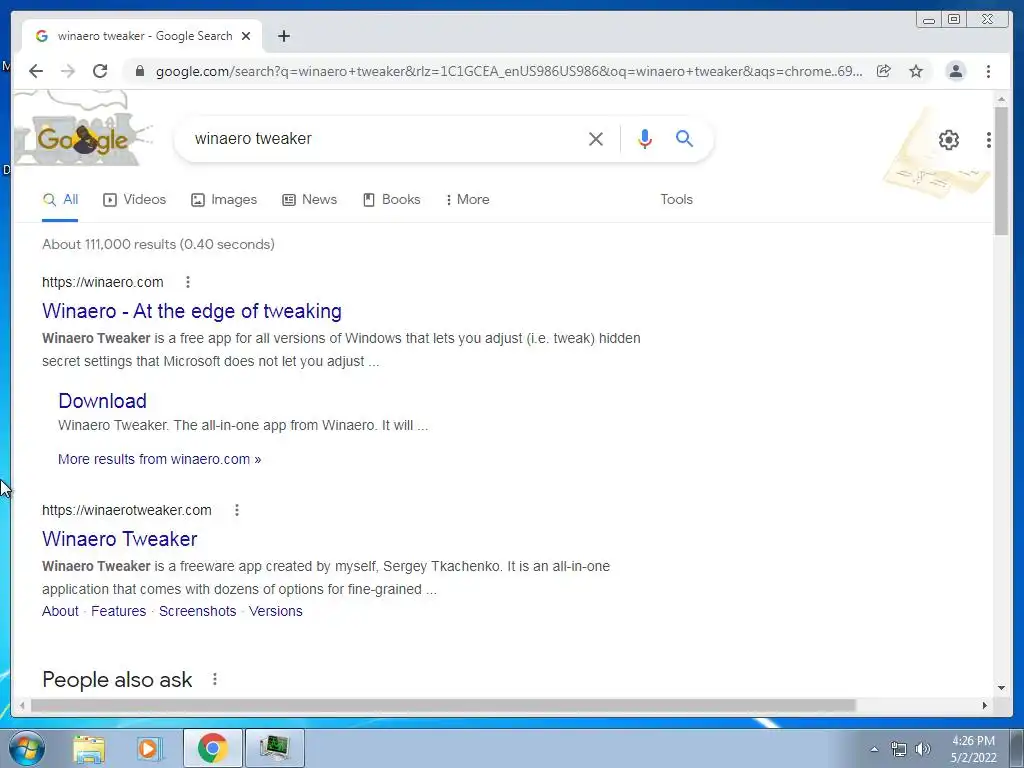Viewport: 1024px width, 768px height.
Task: Switch to the Images results tab
Action: [224, 200]
